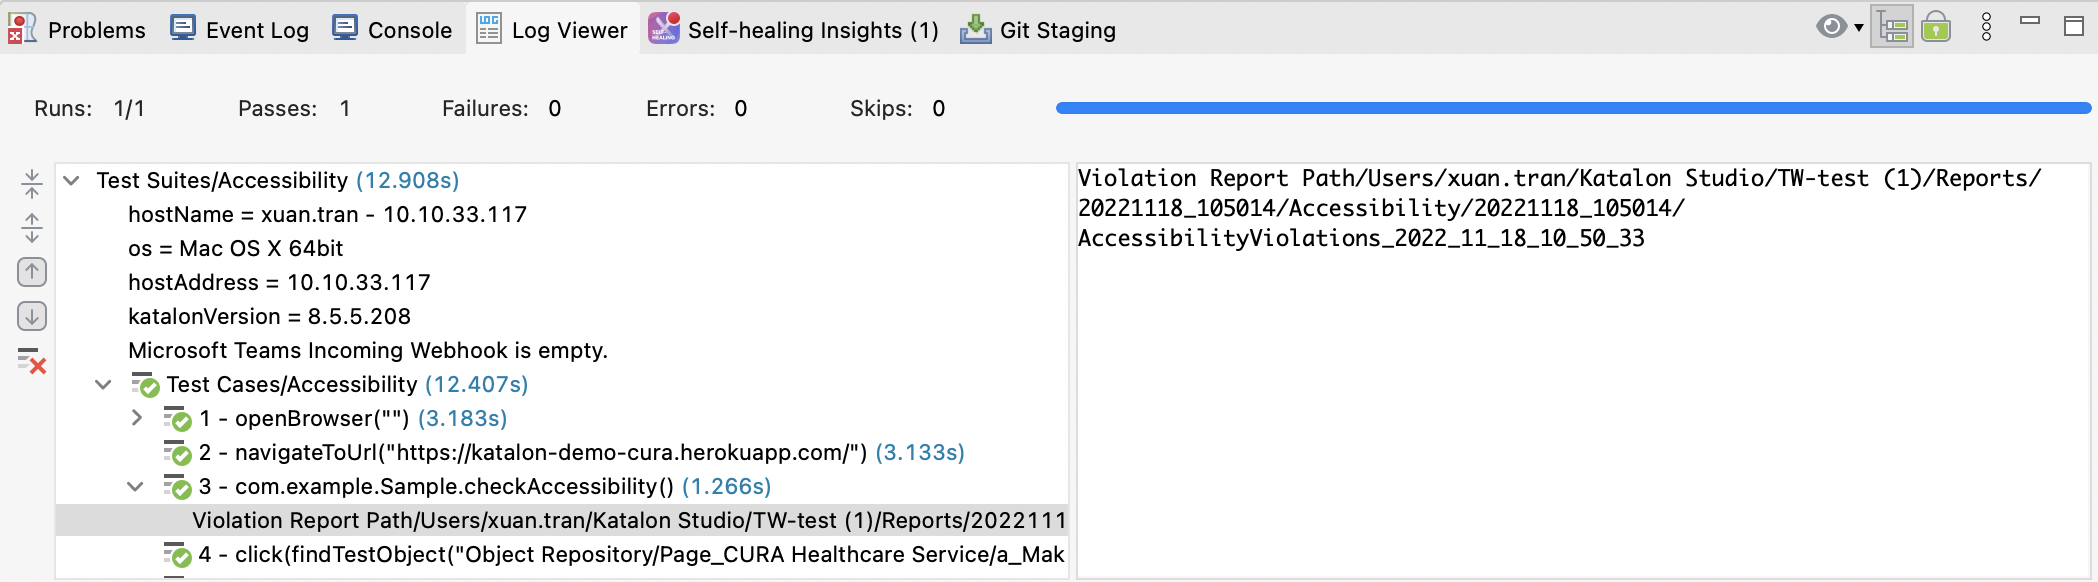Click the blue test progress bar
Image resolution: width=2098 pixels, height=582 pixels.
coord(1572,108)
